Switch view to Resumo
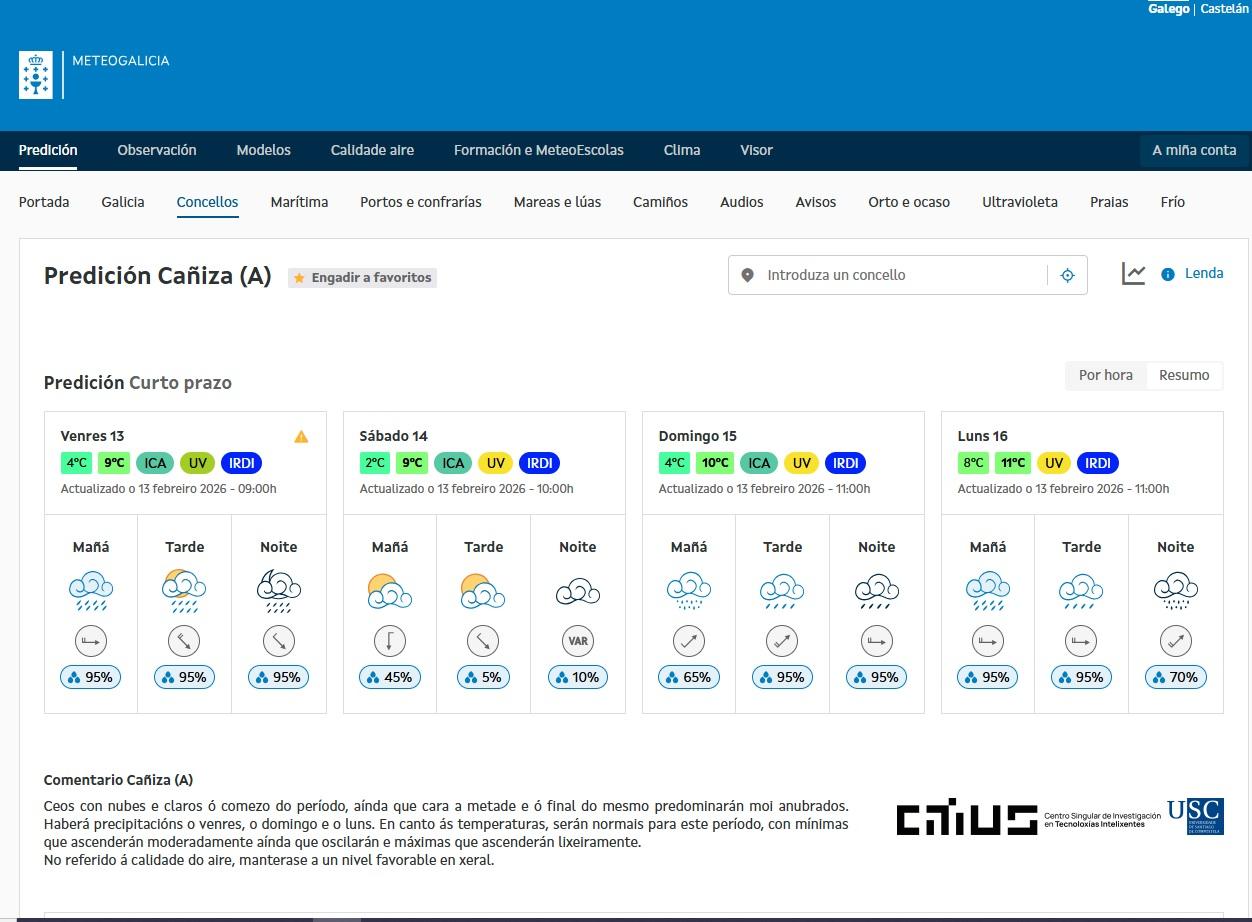 point(1184,375)
